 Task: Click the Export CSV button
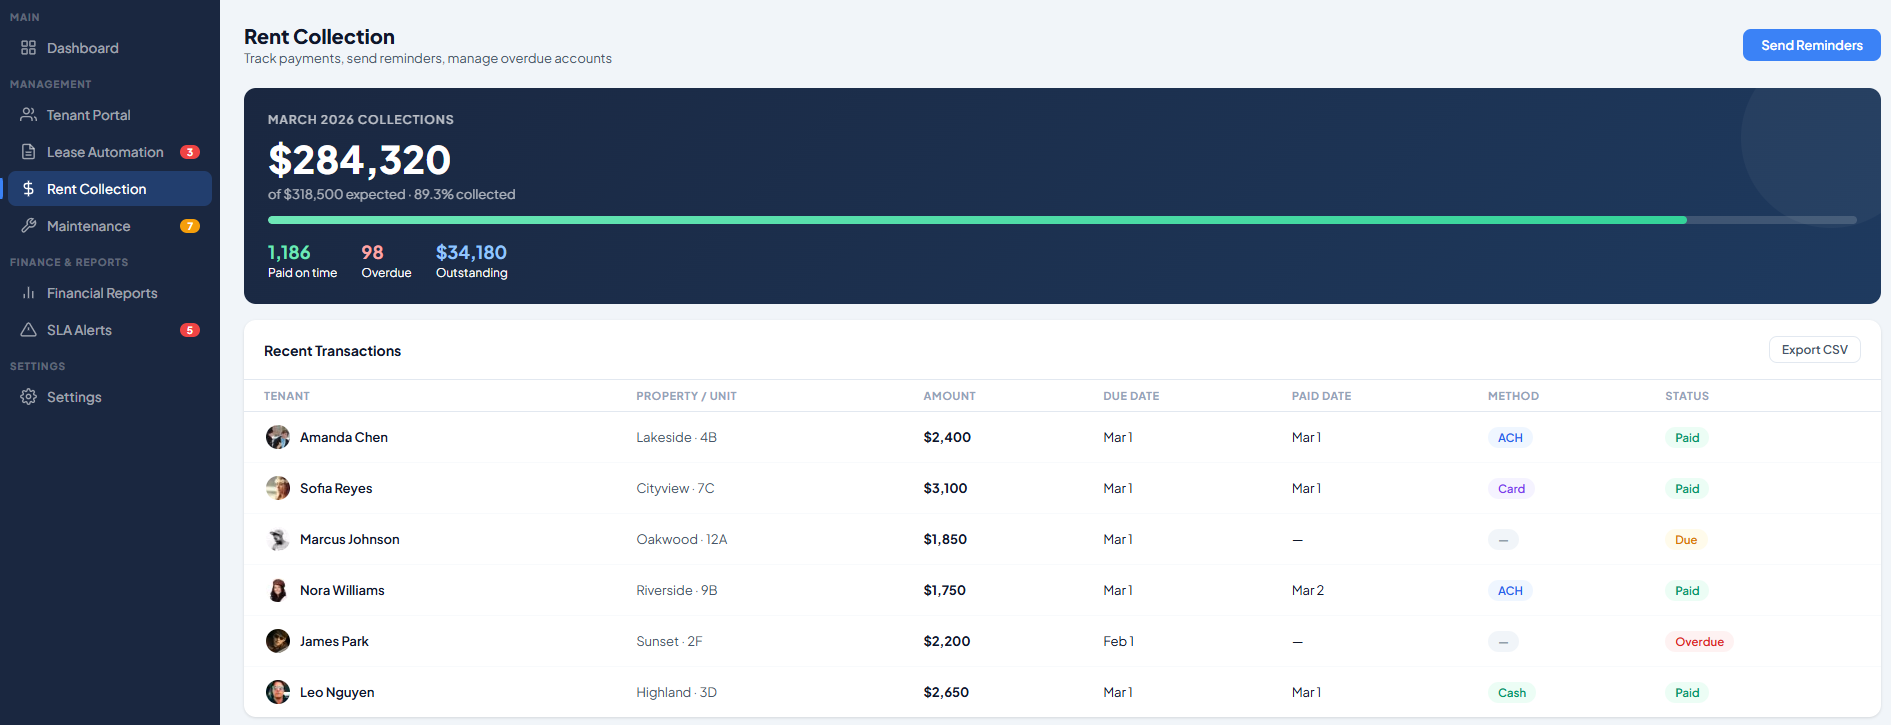pyautogui.click(x=1814, y=350)
